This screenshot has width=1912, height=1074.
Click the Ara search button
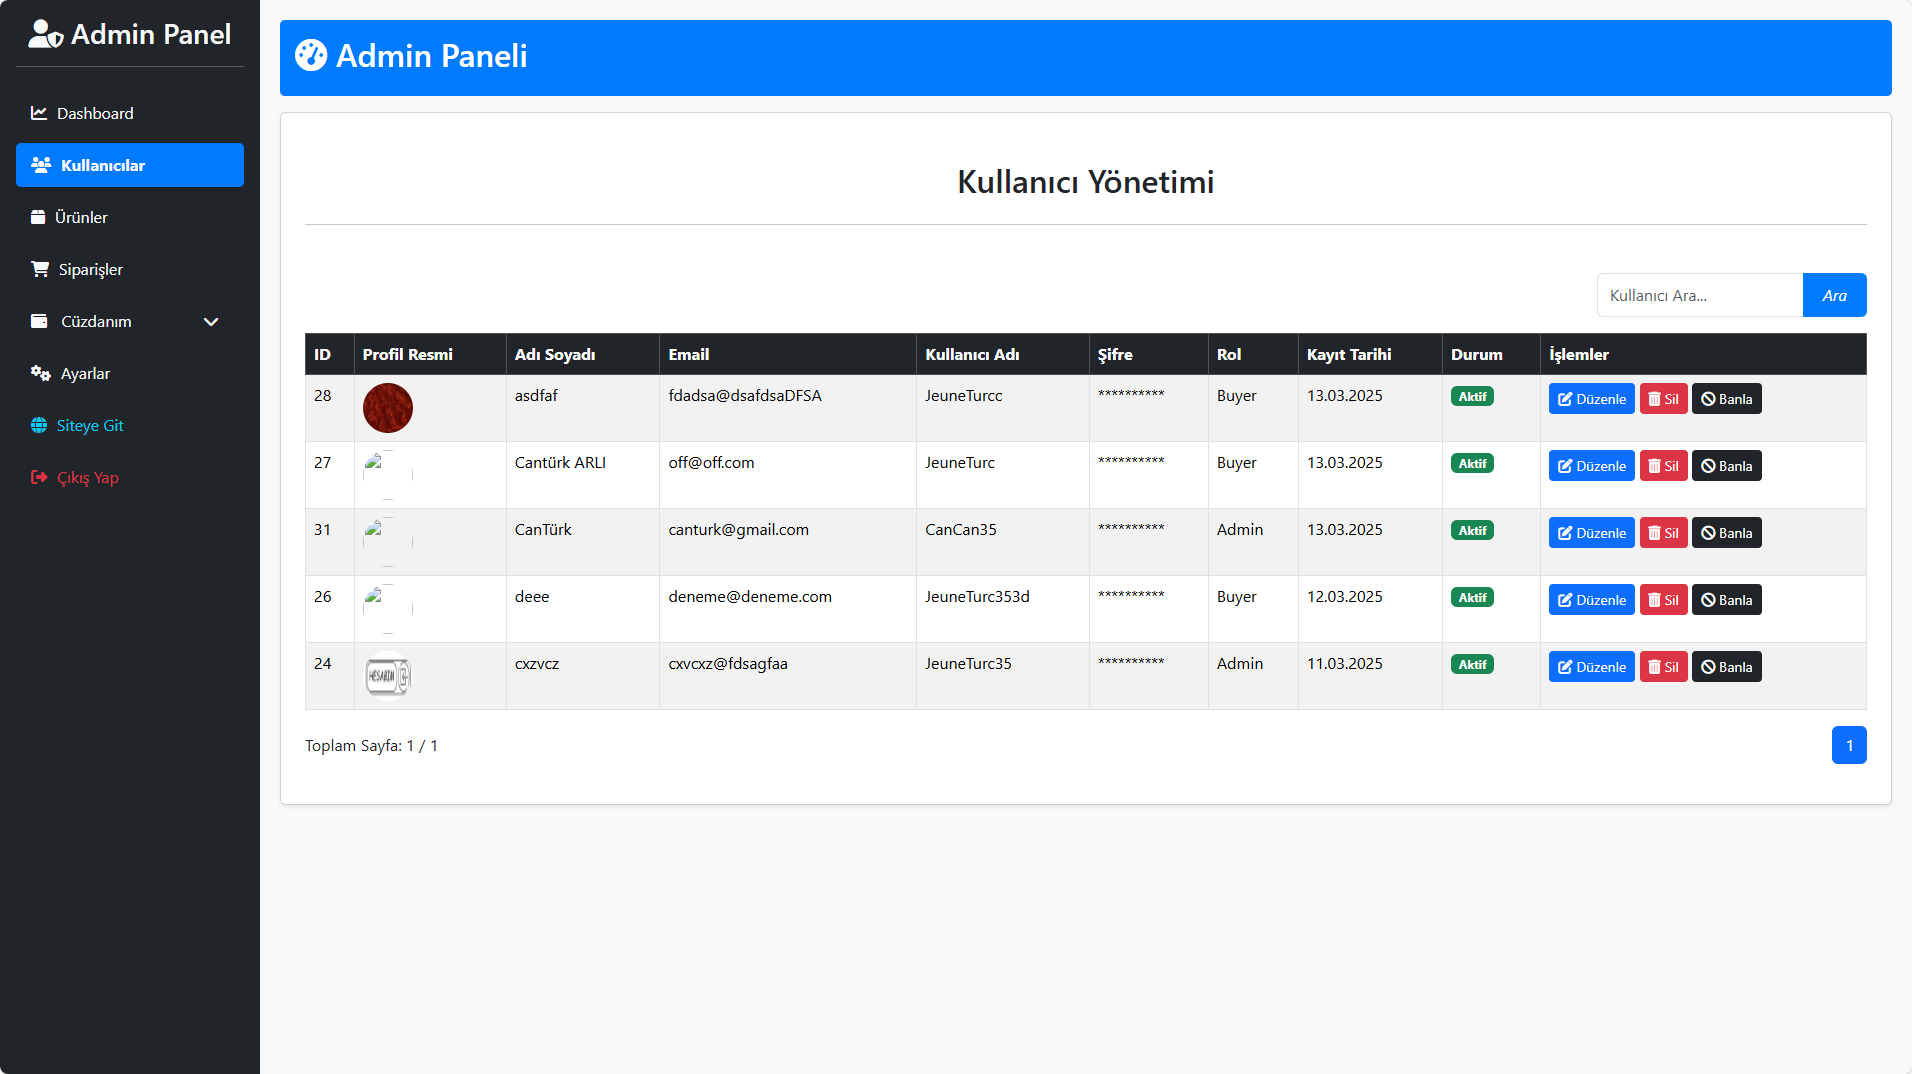point(1834,295)
